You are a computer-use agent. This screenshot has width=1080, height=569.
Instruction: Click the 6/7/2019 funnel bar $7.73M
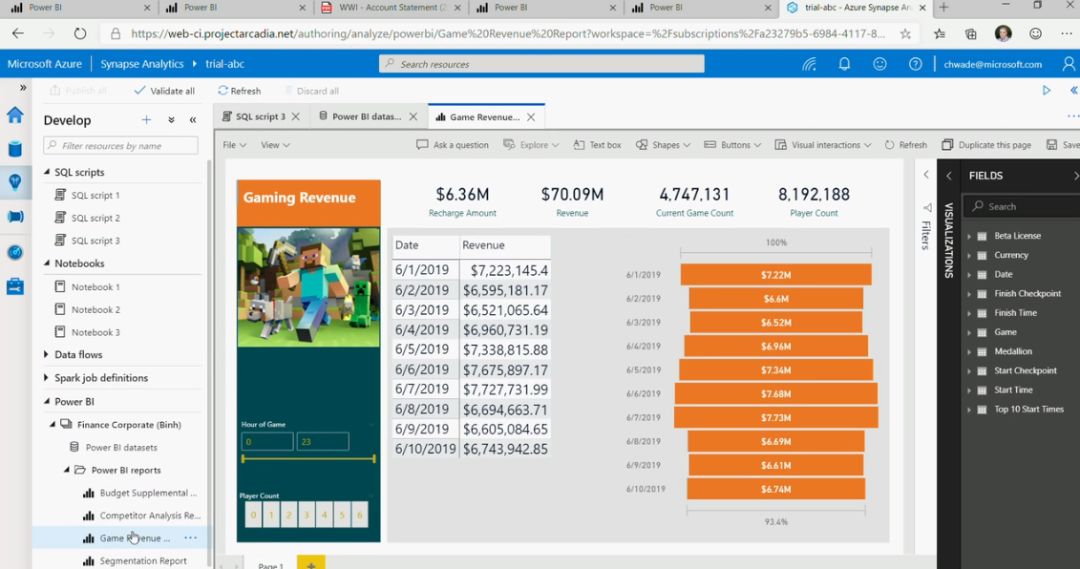tap(776, 417)
